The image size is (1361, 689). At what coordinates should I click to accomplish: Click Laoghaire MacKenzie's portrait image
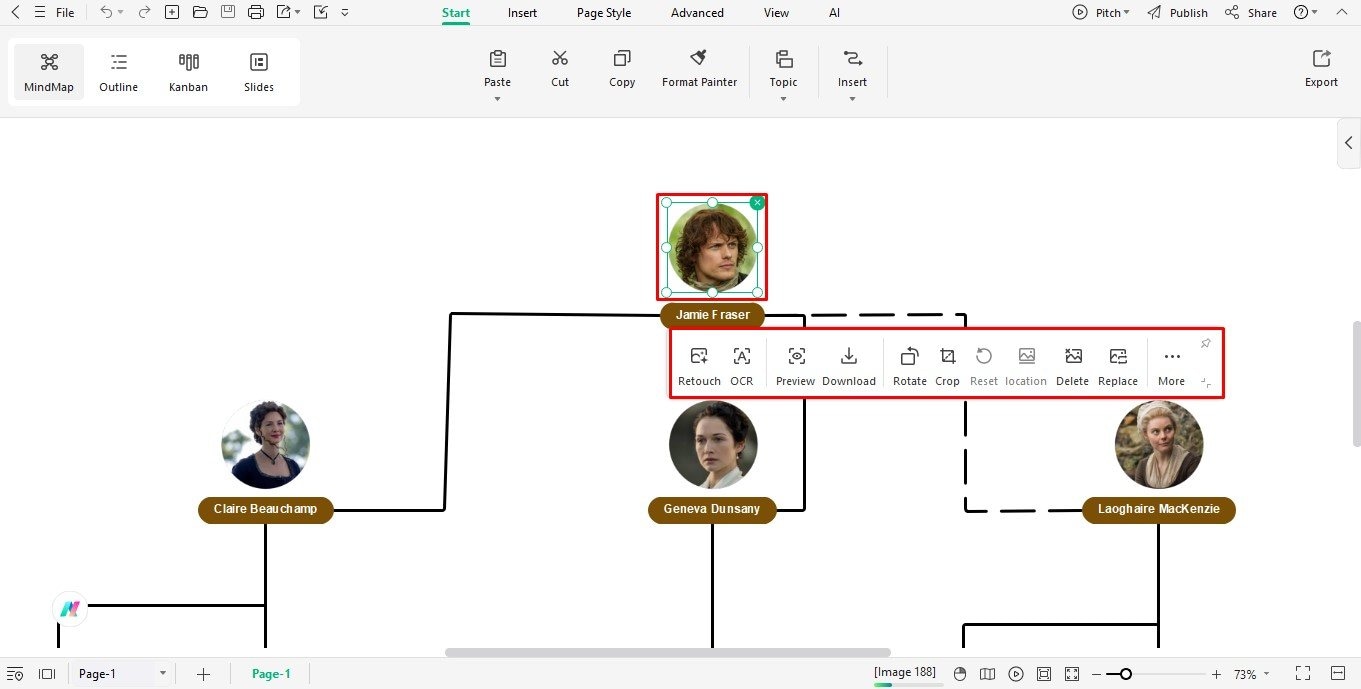coord(1159,445)
